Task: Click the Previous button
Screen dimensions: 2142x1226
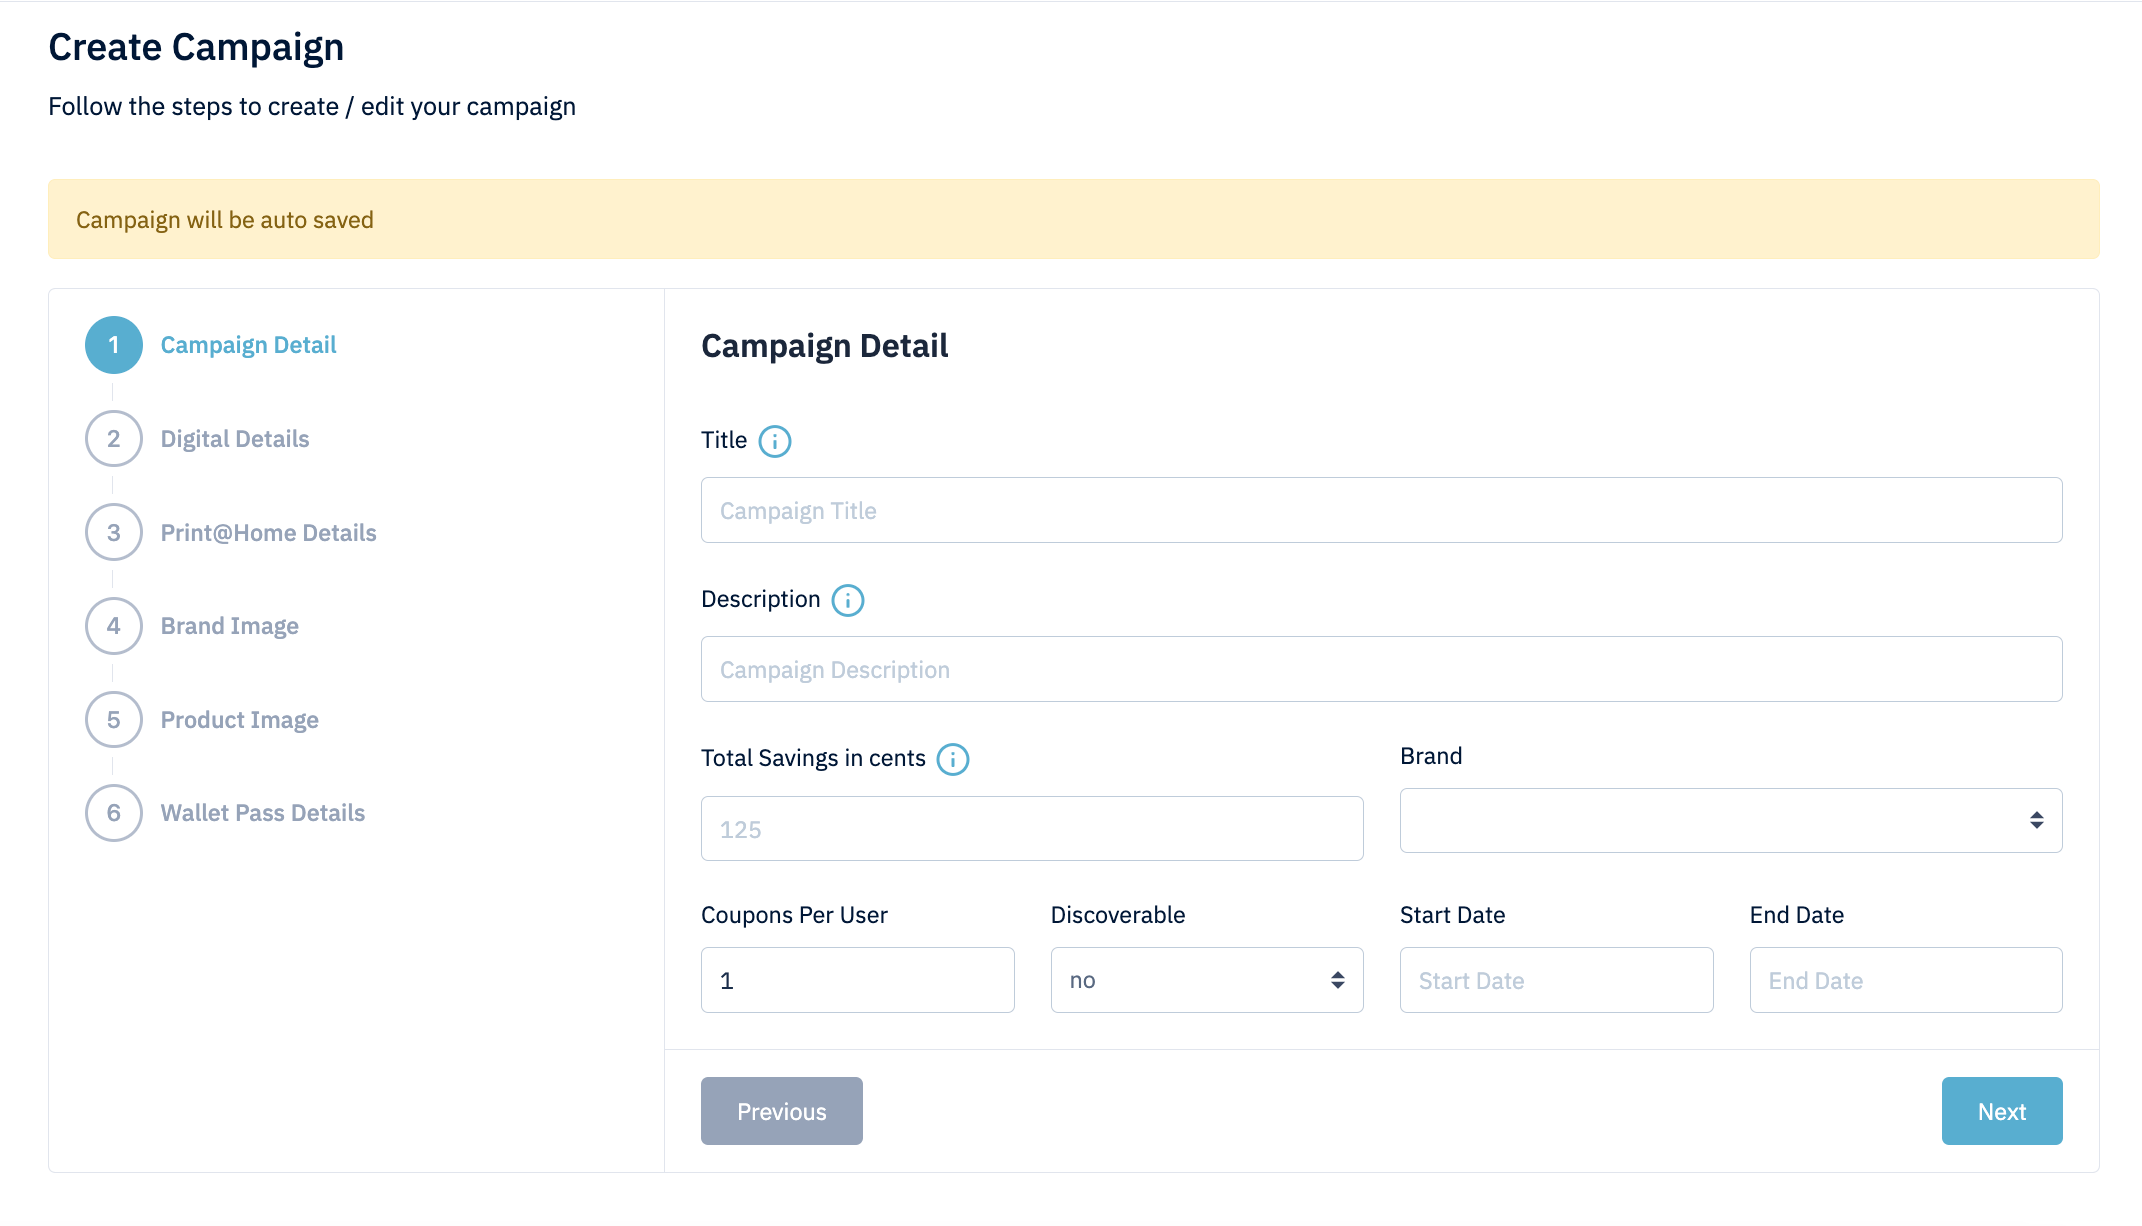Action: point(781,1111)
